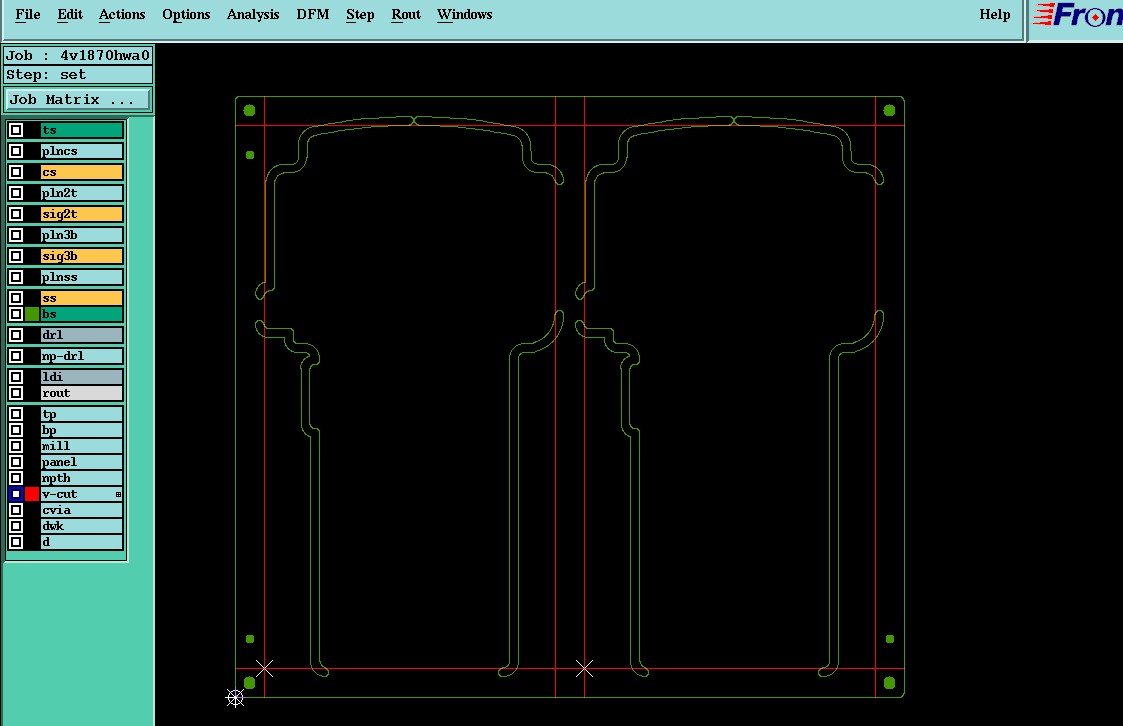Viewport: 1123px width, 726px height.
Task: Toggle checkbox for dwk layer
Action: pyautogui.click(x=16, y=526)
